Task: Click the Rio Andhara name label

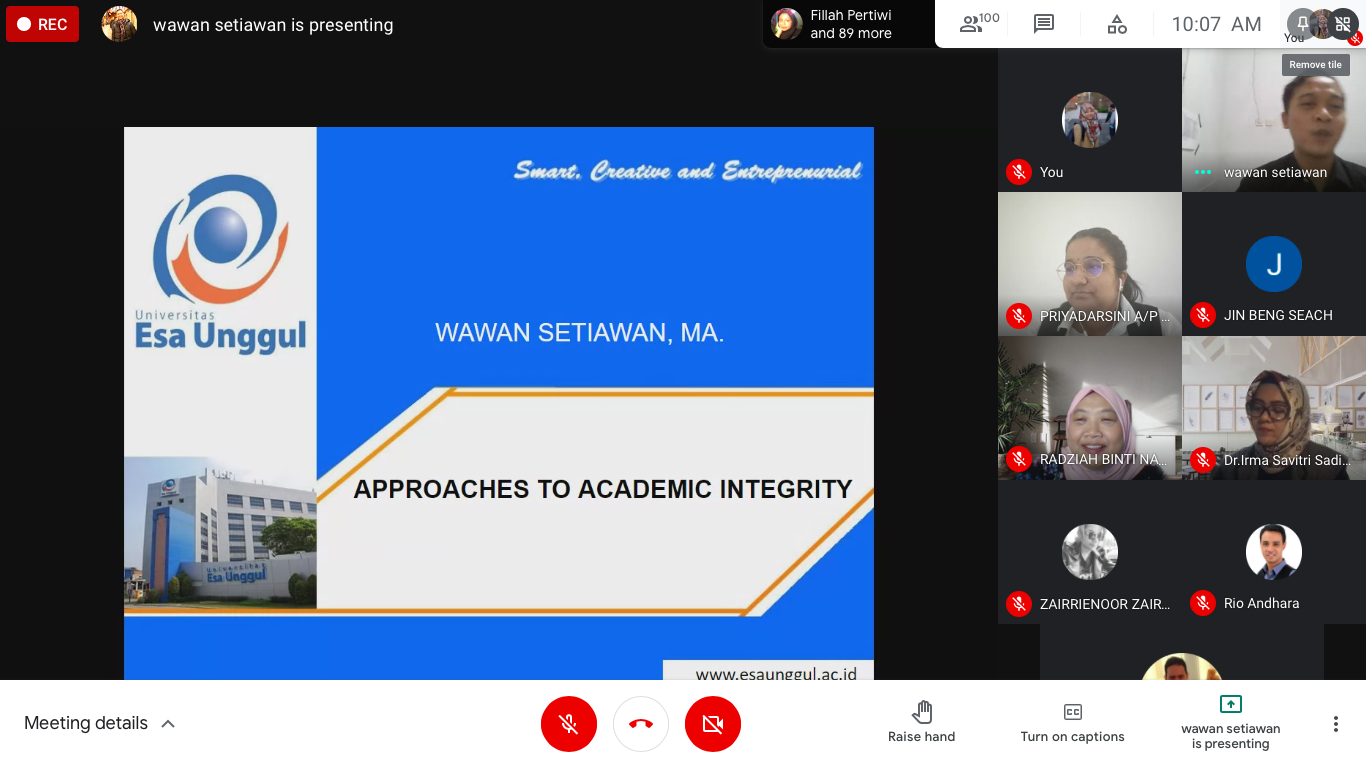Action: (x=1262, y=603)
